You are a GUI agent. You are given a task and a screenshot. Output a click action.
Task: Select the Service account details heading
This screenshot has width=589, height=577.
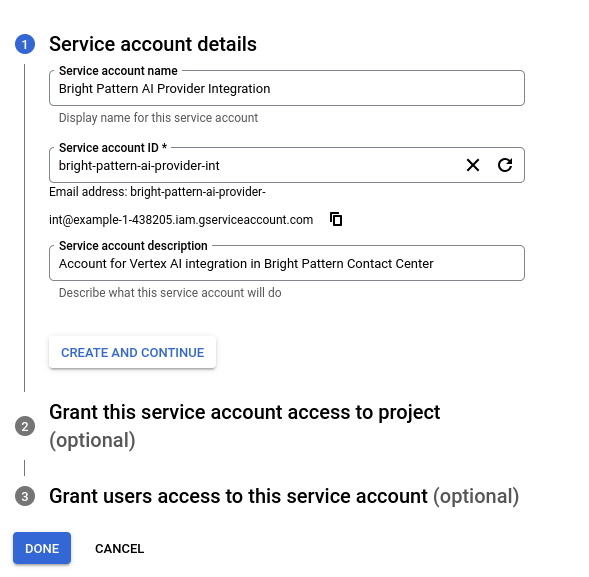pyautogui.click(x=153, y=44)
